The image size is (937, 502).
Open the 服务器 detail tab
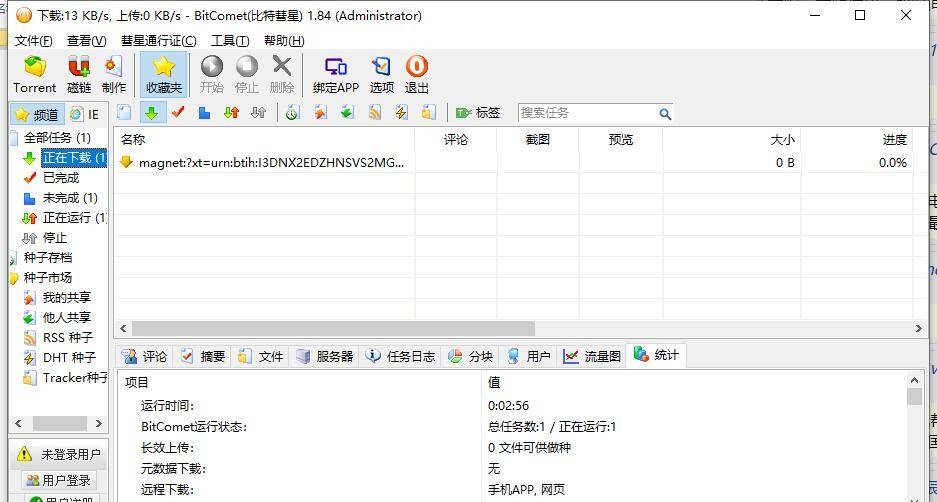coord(326,356)
